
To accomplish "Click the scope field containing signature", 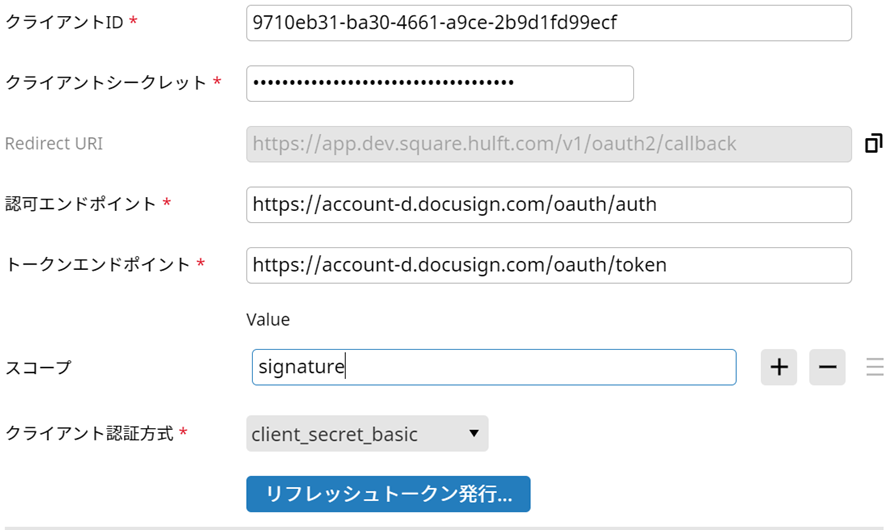I will 493,367.
